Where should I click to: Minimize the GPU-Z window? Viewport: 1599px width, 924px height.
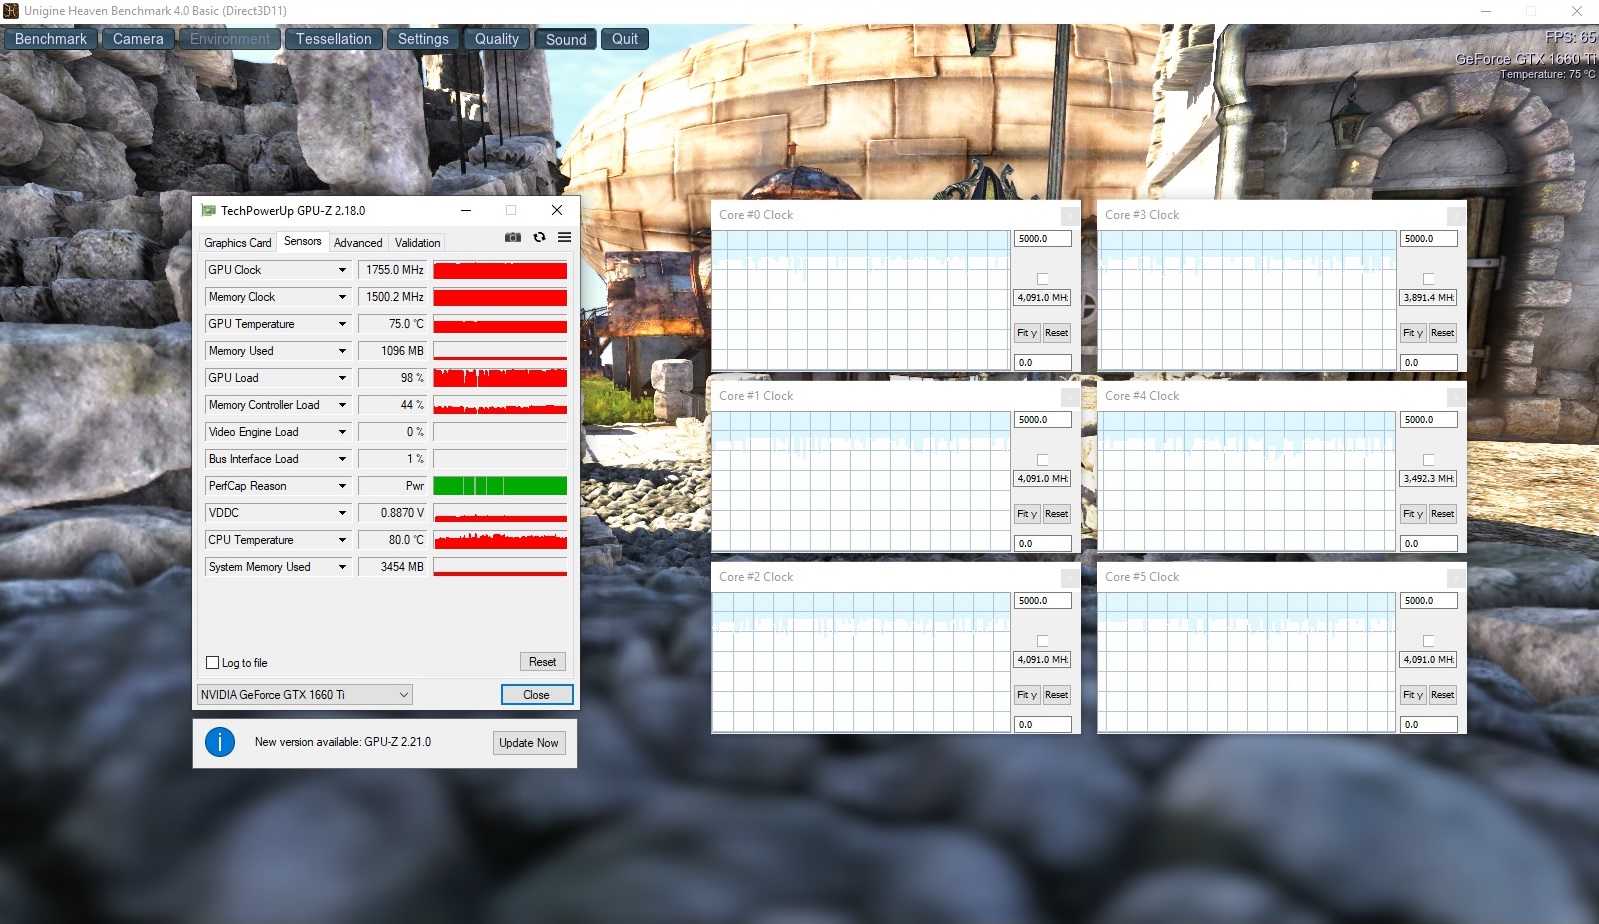coord(466,211)
